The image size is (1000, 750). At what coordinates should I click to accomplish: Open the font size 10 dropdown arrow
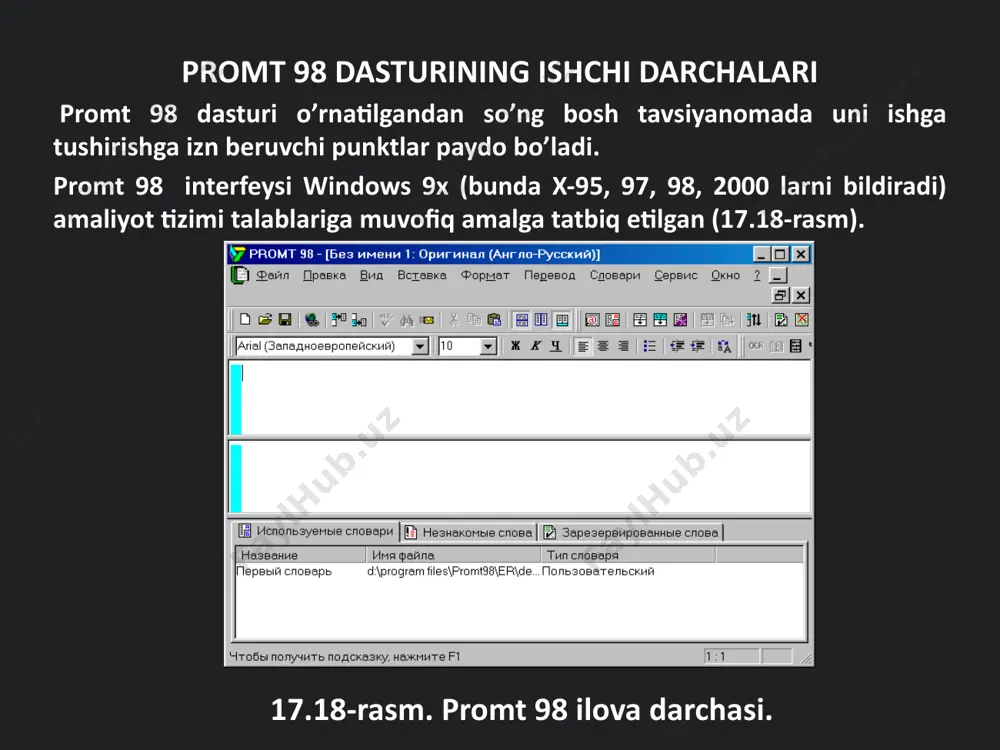pos(488,346)
